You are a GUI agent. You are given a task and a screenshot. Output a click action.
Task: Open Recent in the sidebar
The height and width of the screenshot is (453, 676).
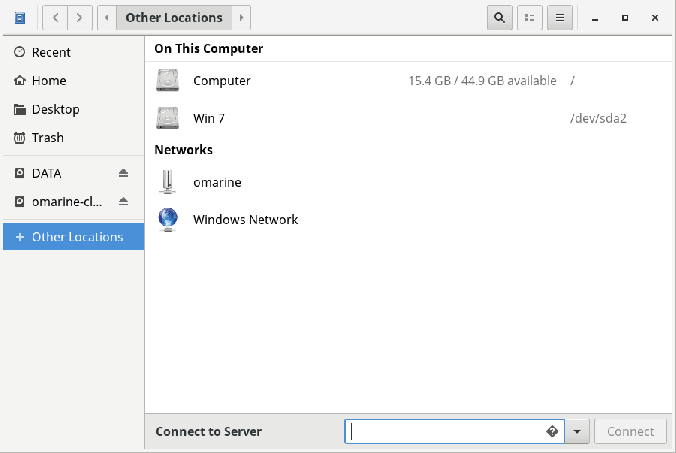[51, 52]
